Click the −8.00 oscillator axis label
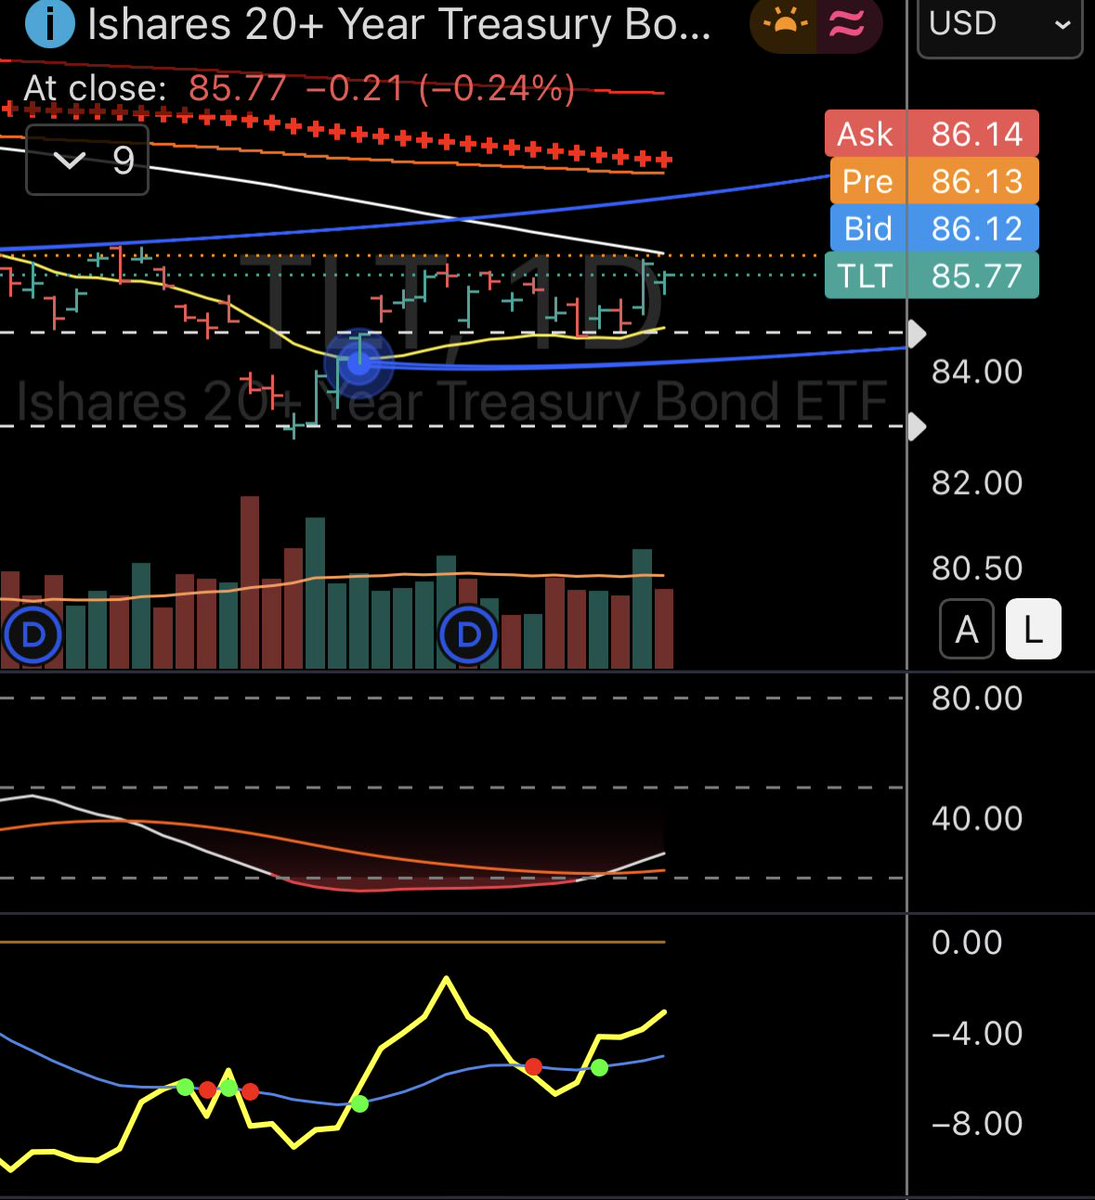This screenshot has width=1095, height=1200. pos(977,1123)
